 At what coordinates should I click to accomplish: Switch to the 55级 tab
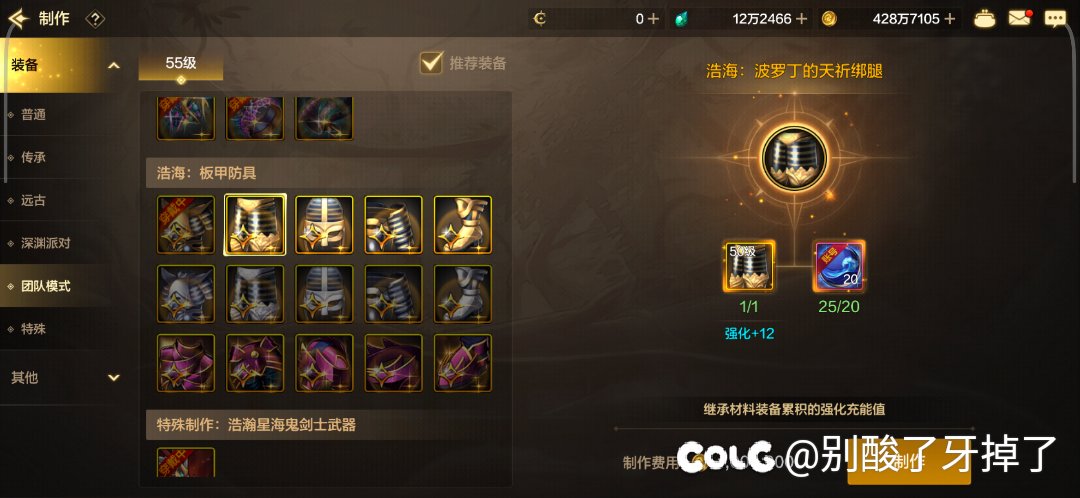click(x=180, y=65)
